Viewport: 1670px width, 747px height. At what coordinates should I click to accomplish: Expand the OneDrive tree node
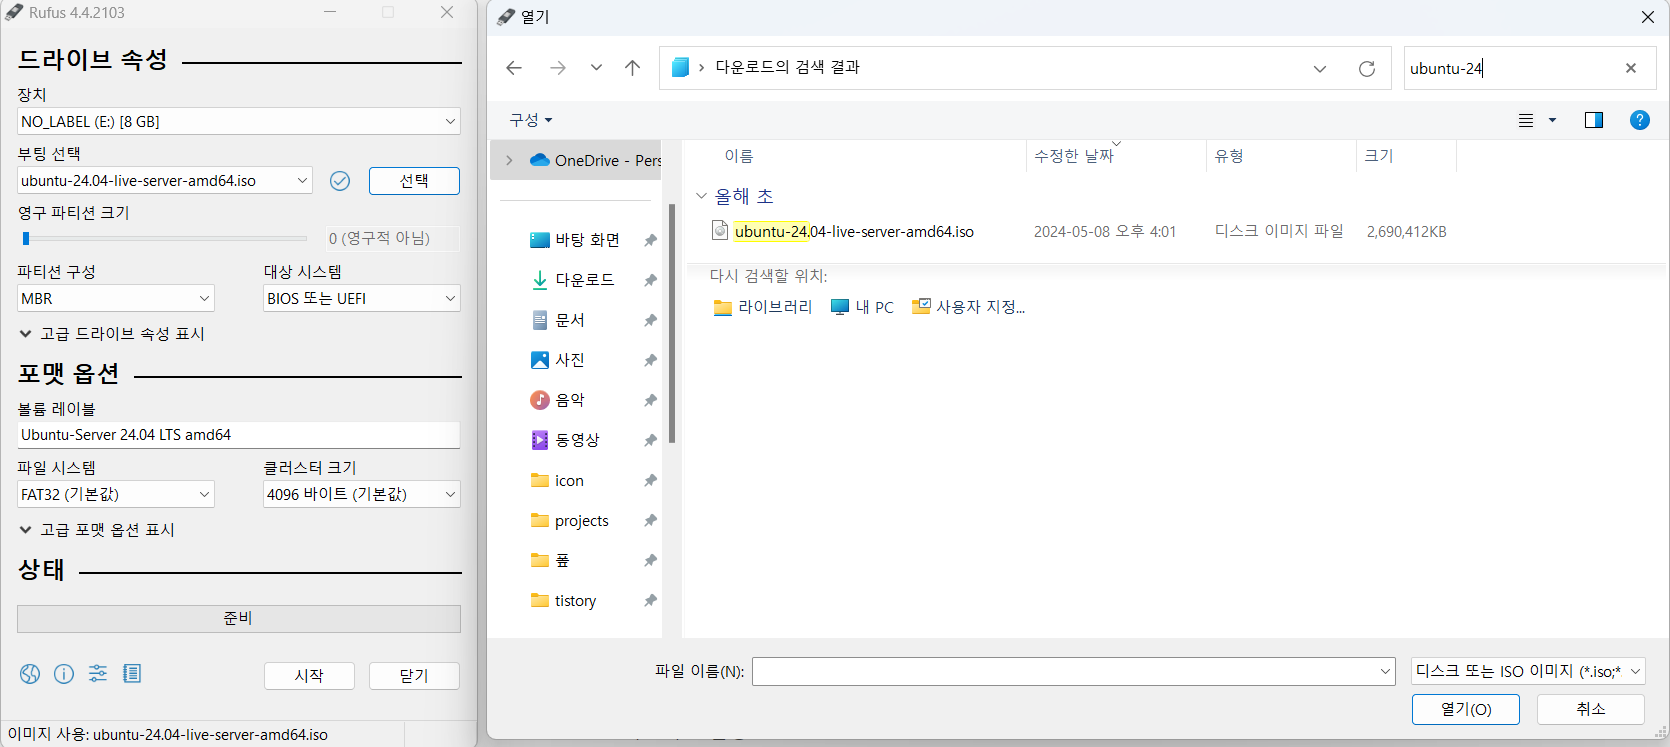tap(509, 160)
